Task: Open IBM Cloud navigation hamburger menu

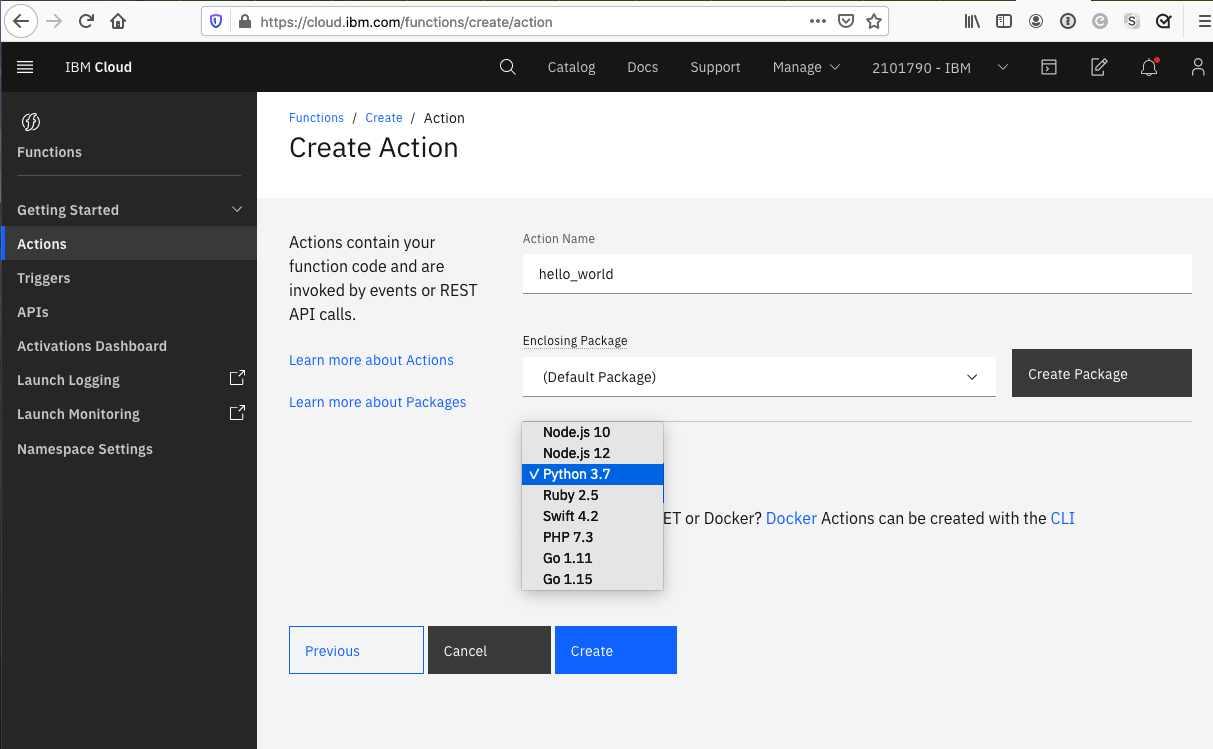Action: (26, 67)
